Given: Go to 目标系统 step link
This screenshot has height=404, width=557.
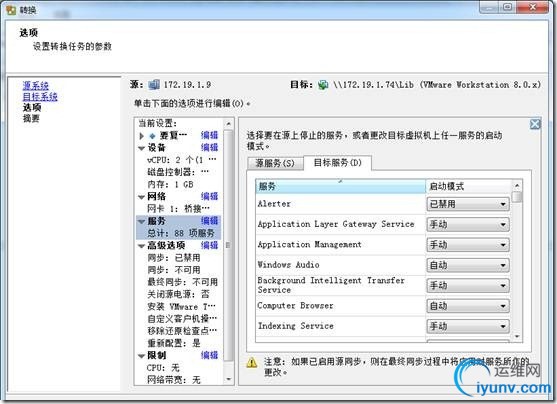Looking at the screenshot, I should click(40, 97).
